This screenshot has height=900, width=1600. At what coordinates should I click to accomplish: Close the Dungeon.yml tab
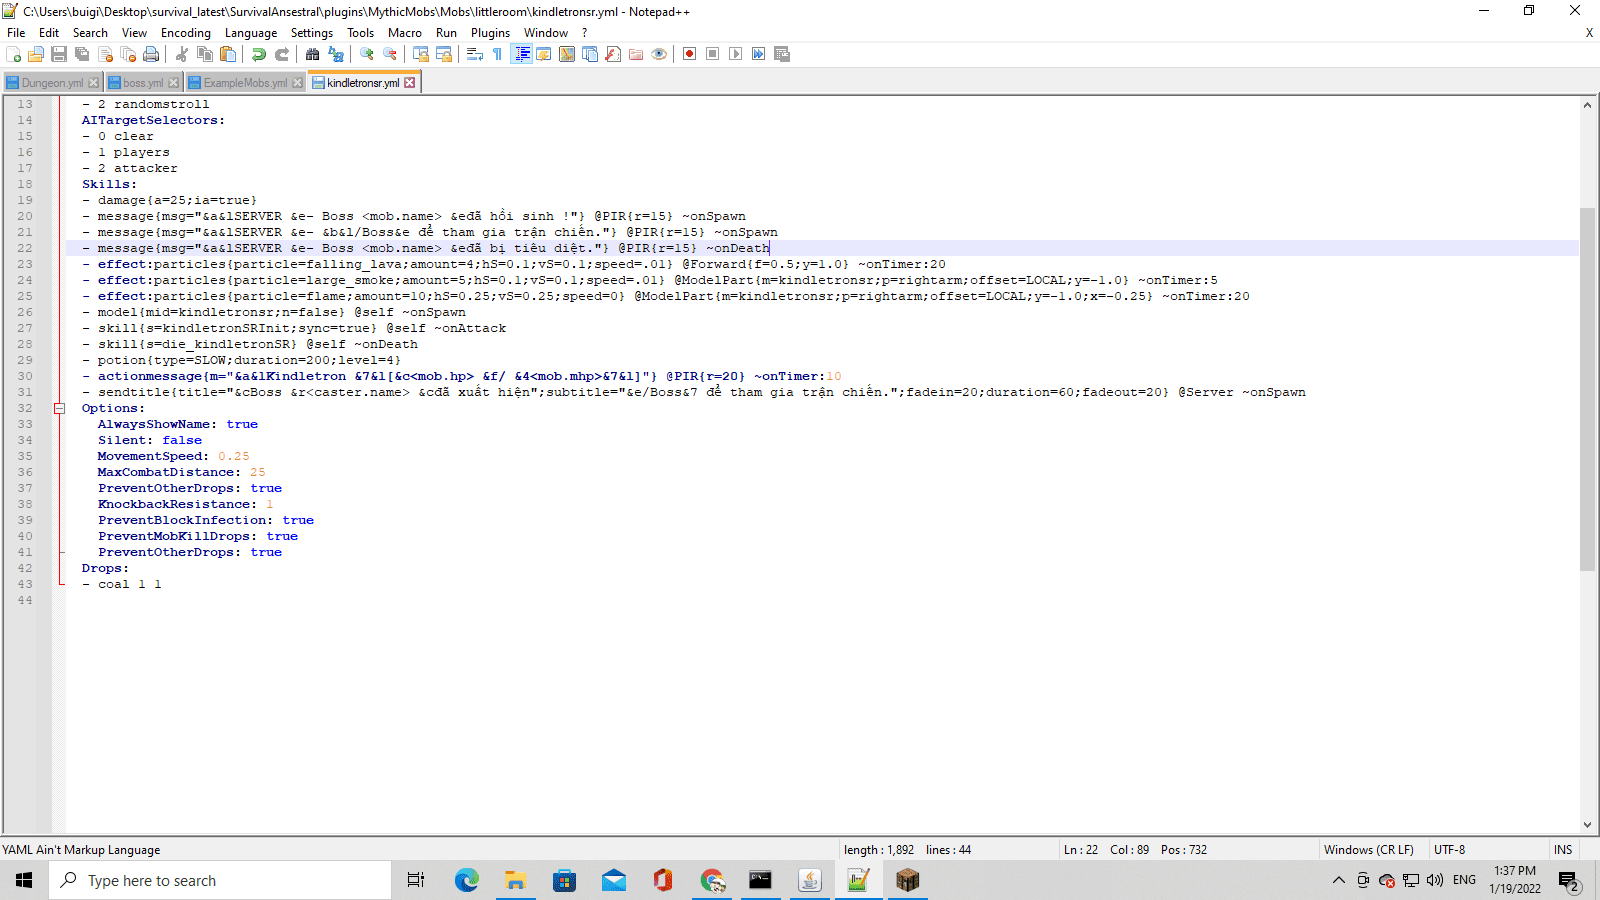coord(94,83)
